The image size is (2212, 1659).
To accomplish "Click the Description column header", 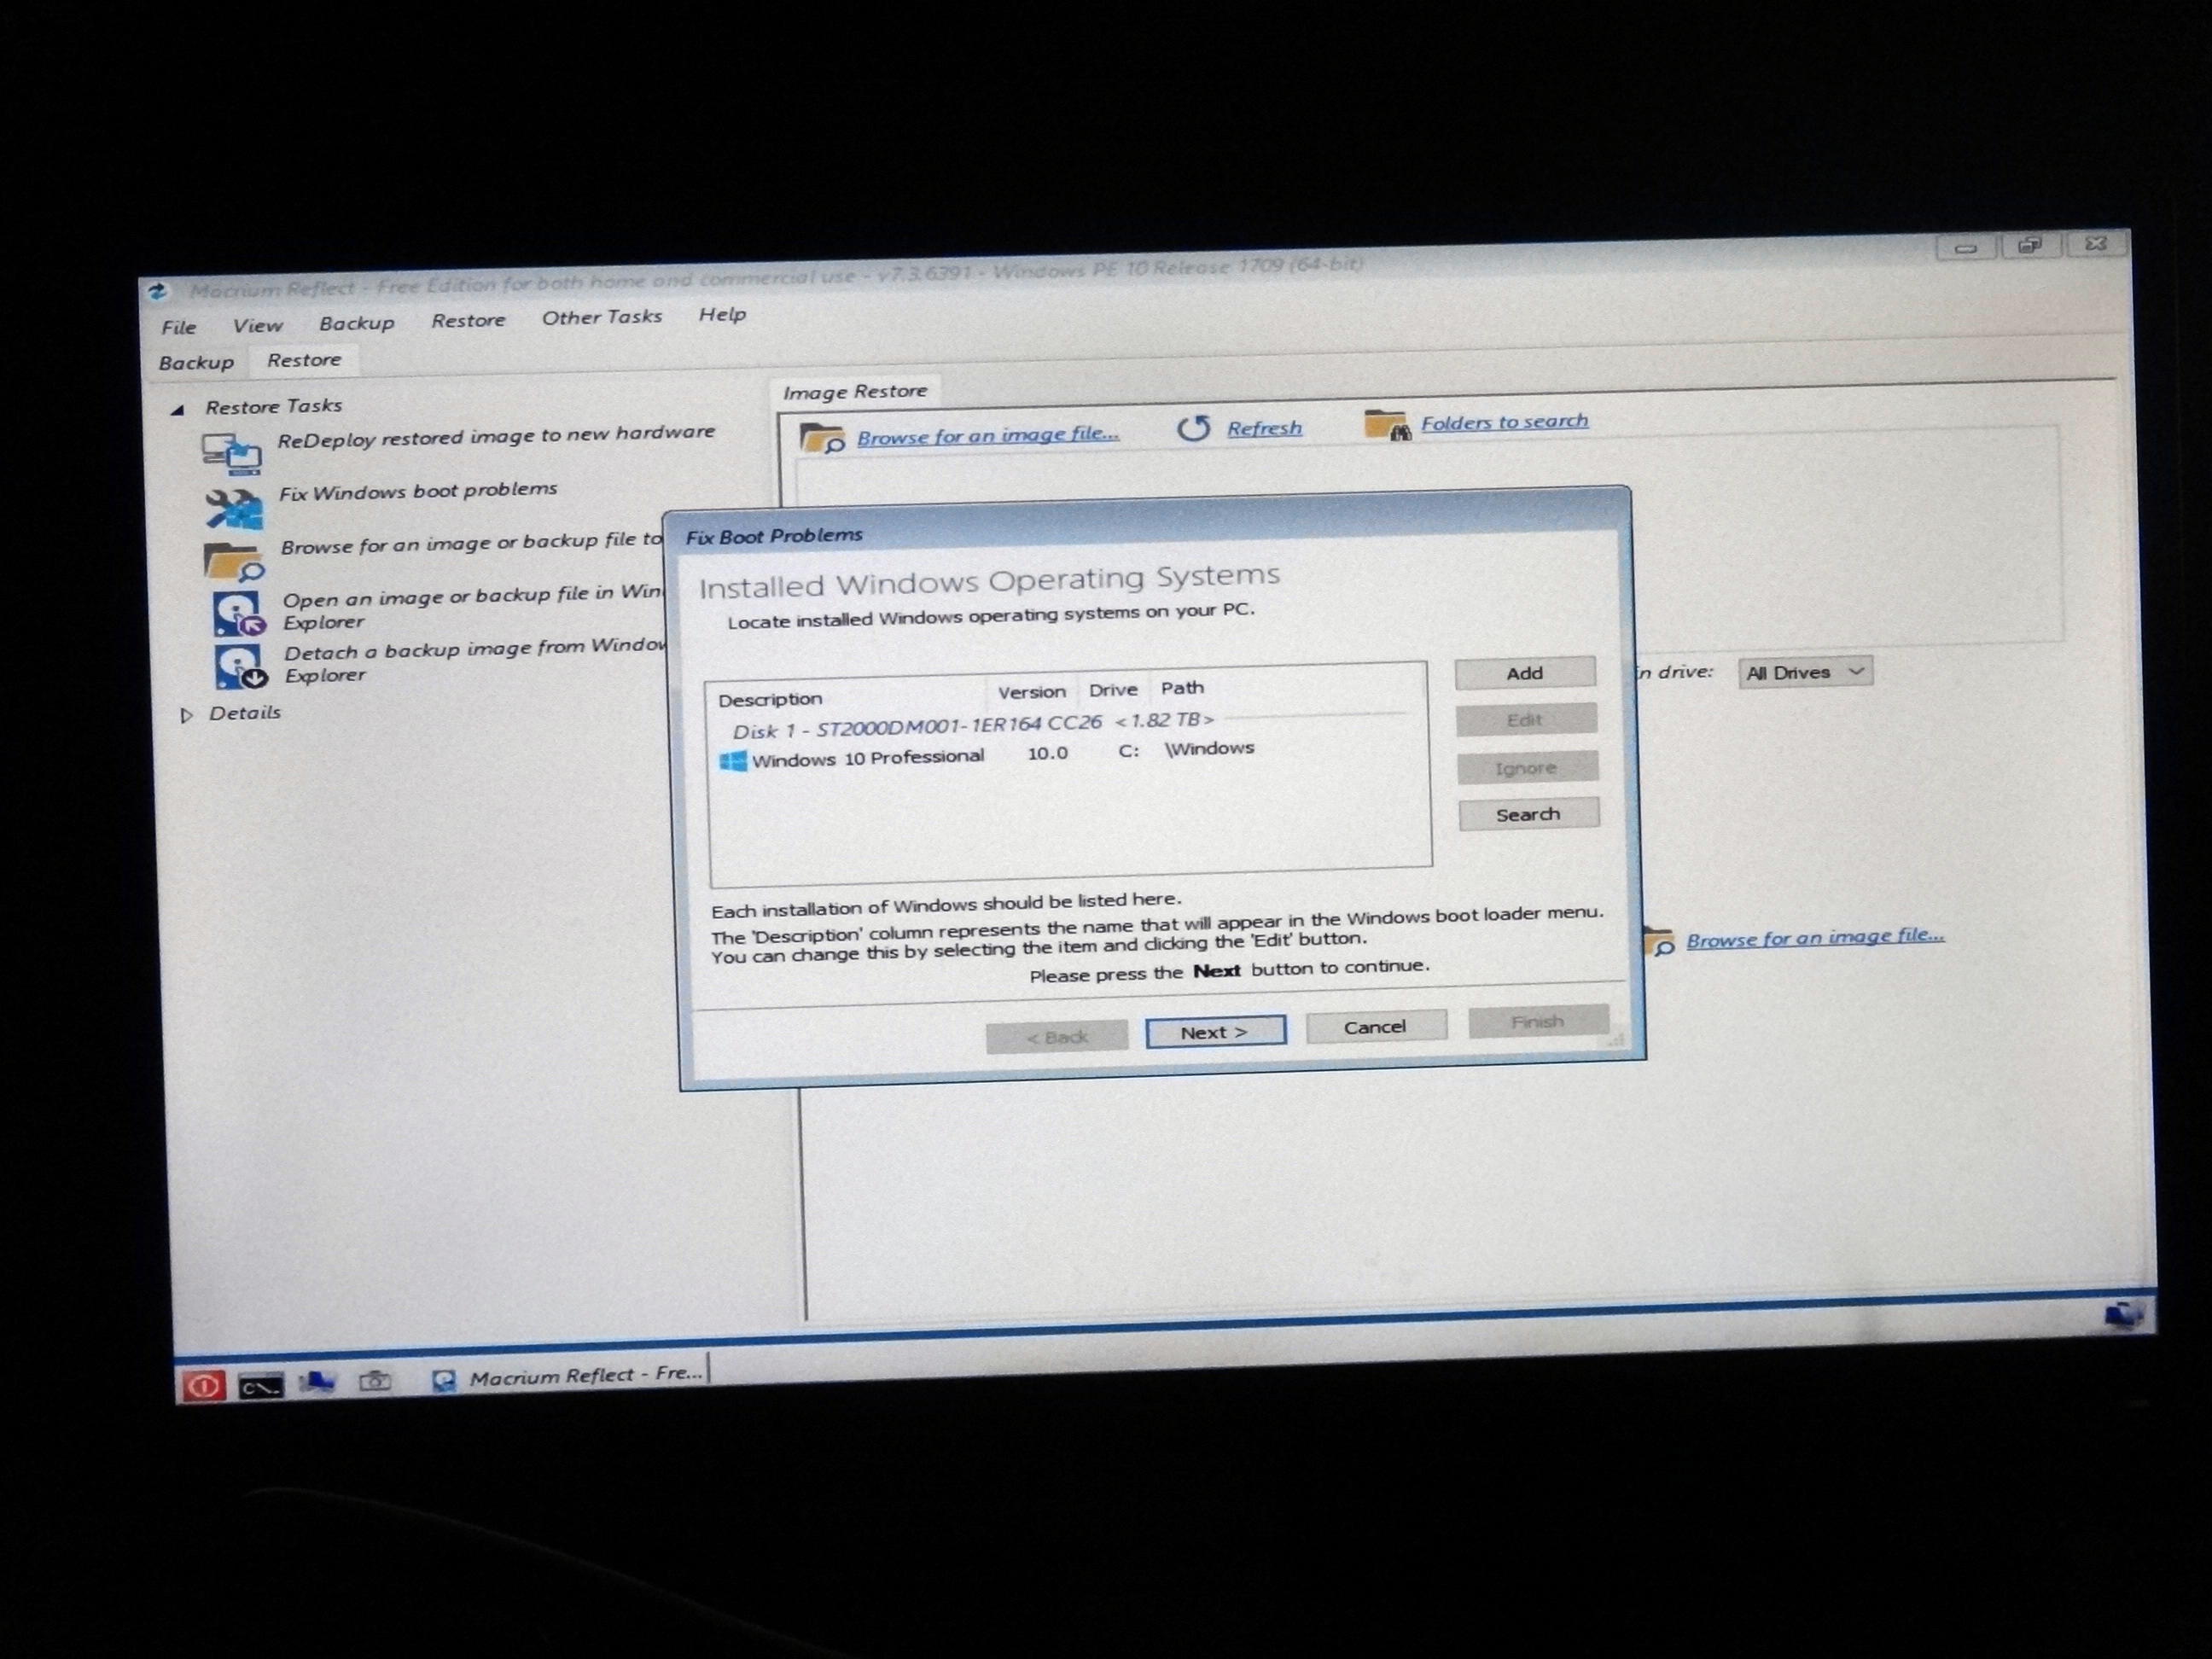I will coord(770,699).
